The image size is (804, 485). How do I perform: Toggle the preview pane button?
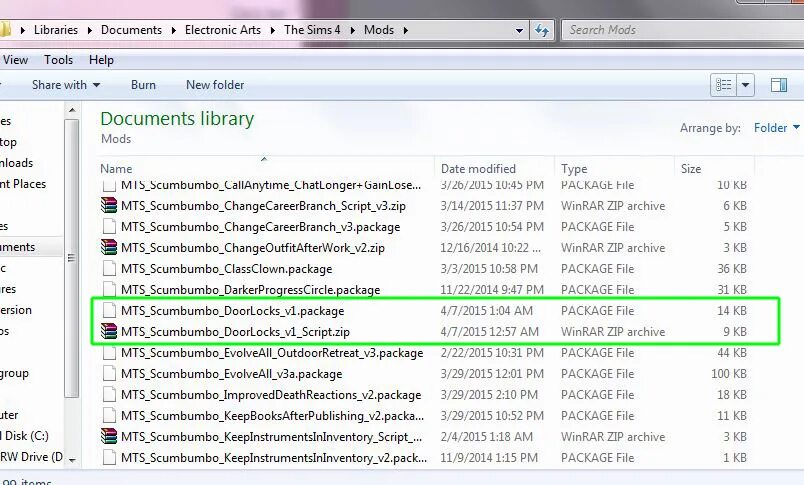(779, 85)
